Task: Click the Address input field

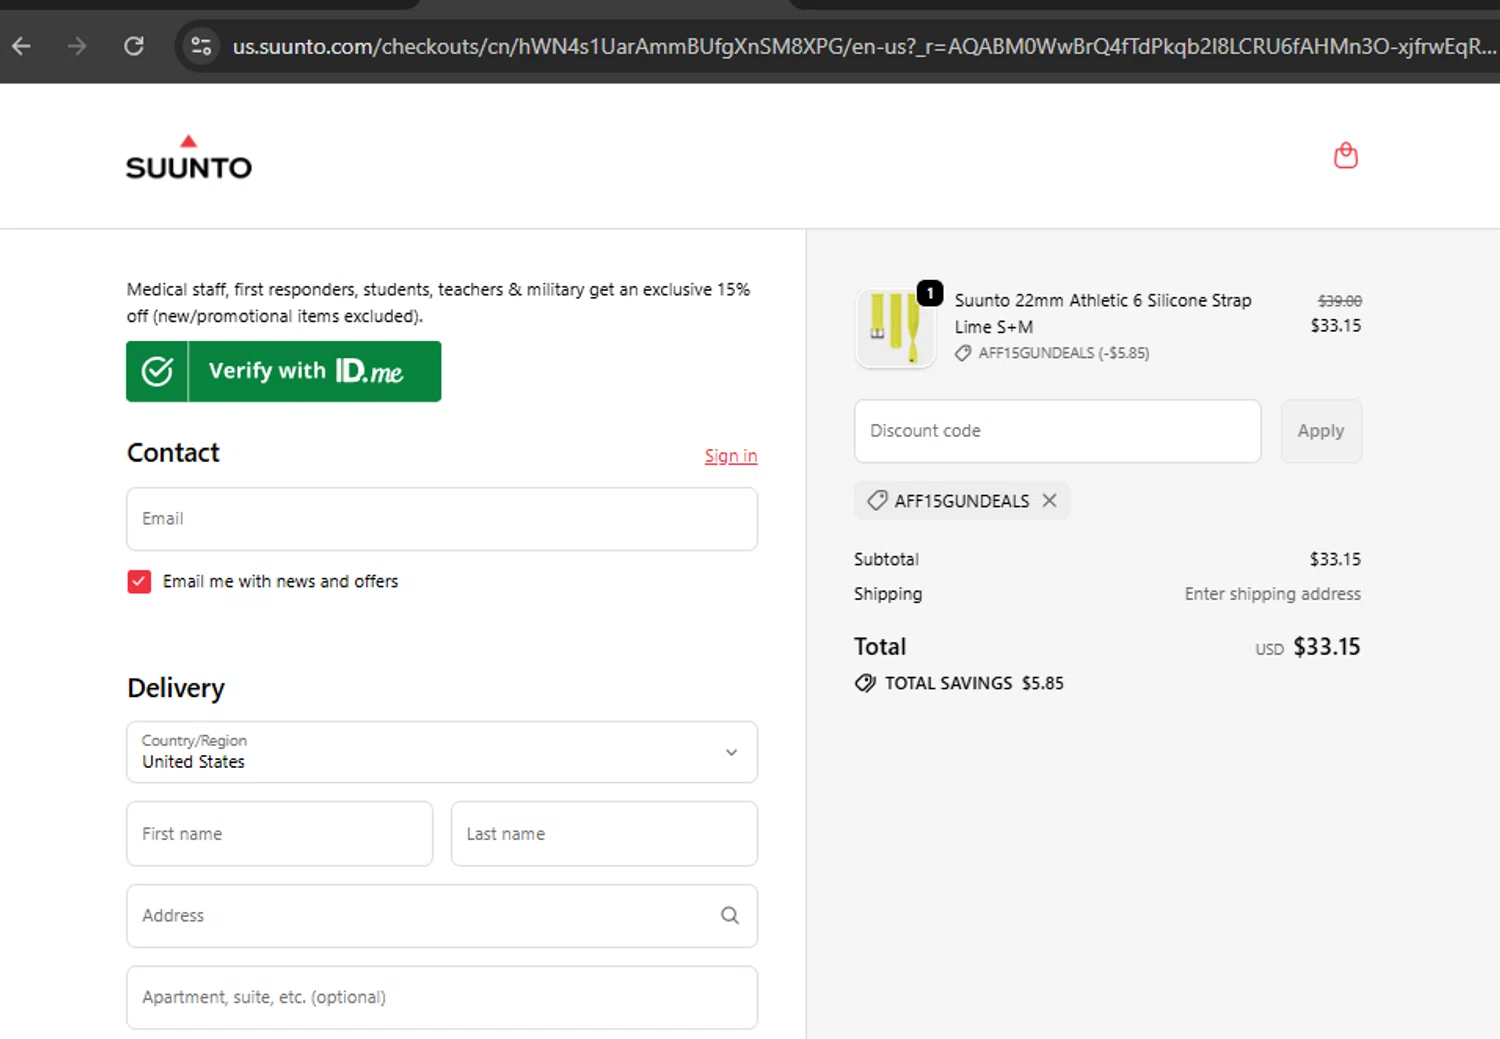Action: pos(442,916)
